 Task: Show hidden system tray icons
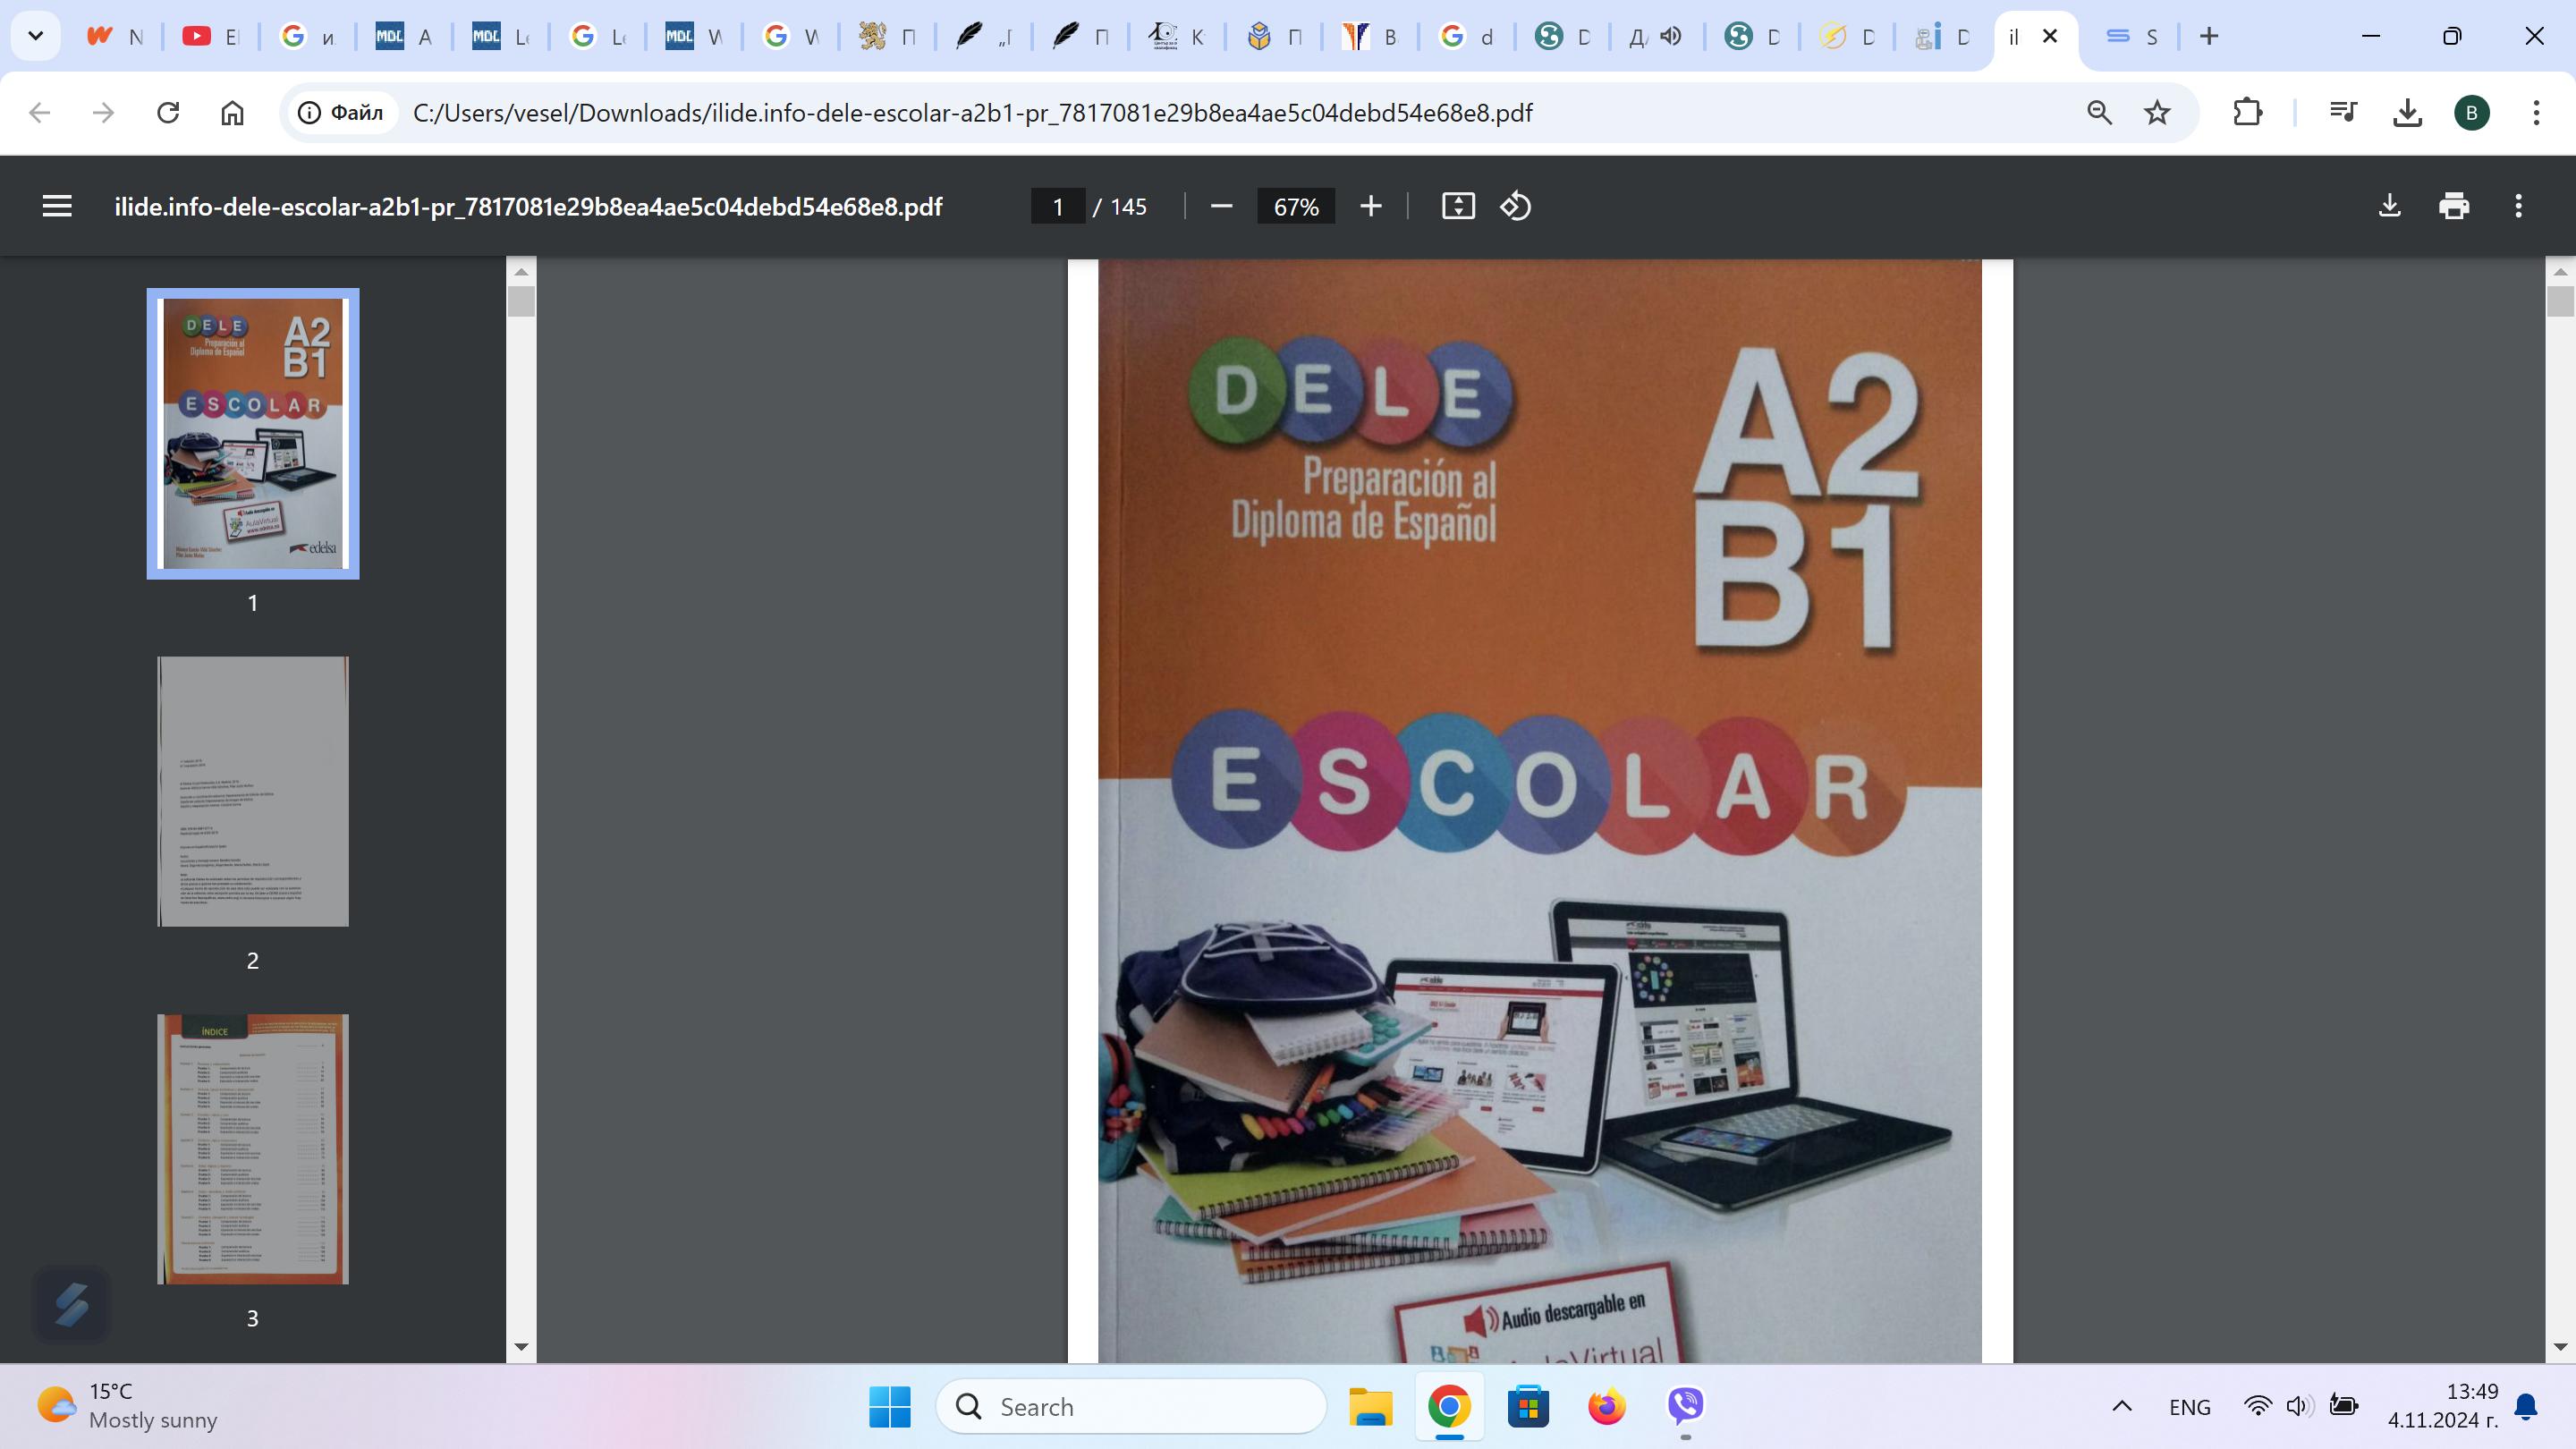(2122, 1406)
